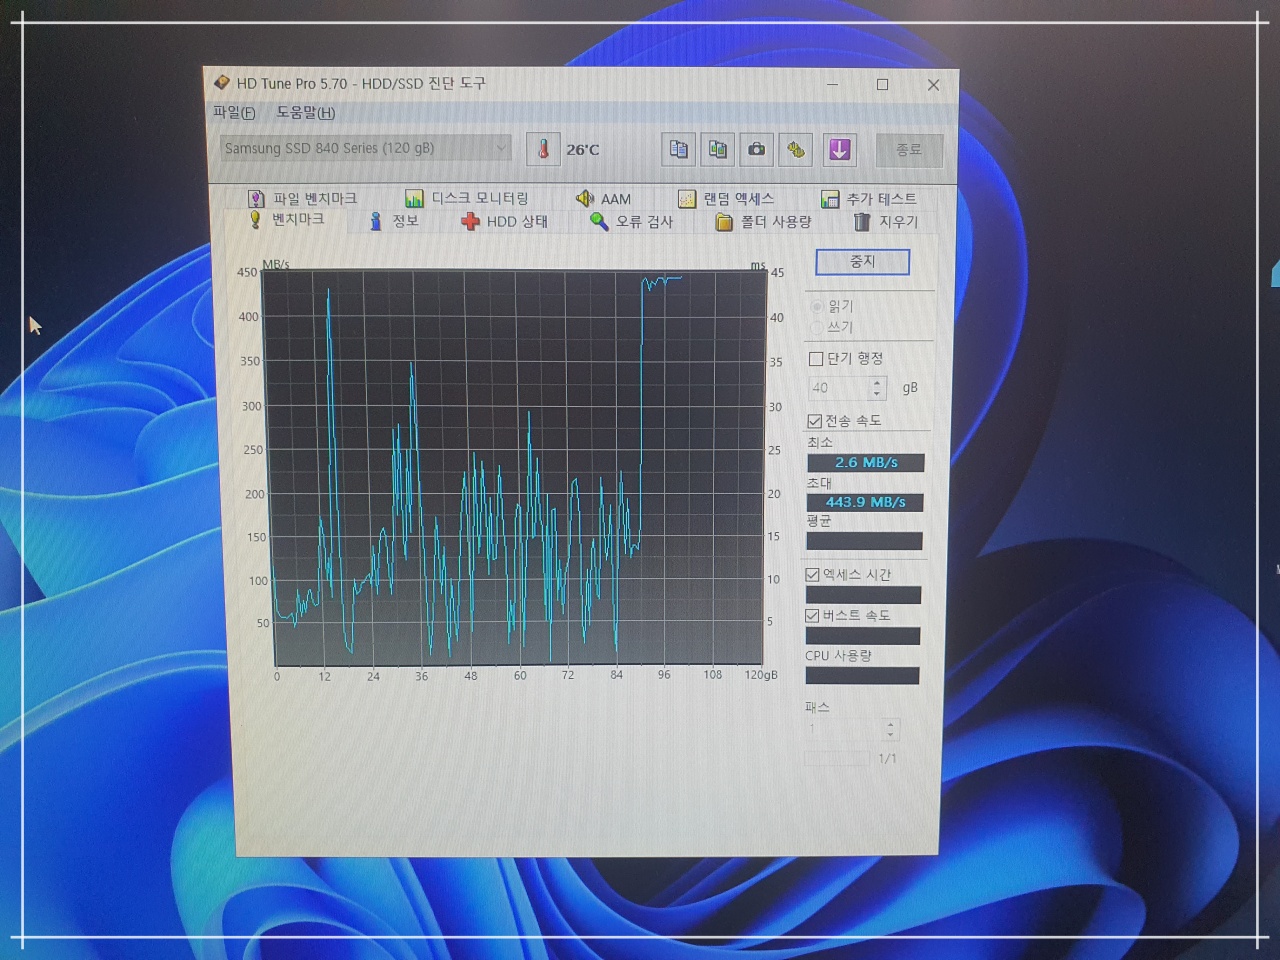1280x960 pixels.
Task: Decrease the short stroke gB stepper
Action: coord(878,394)
